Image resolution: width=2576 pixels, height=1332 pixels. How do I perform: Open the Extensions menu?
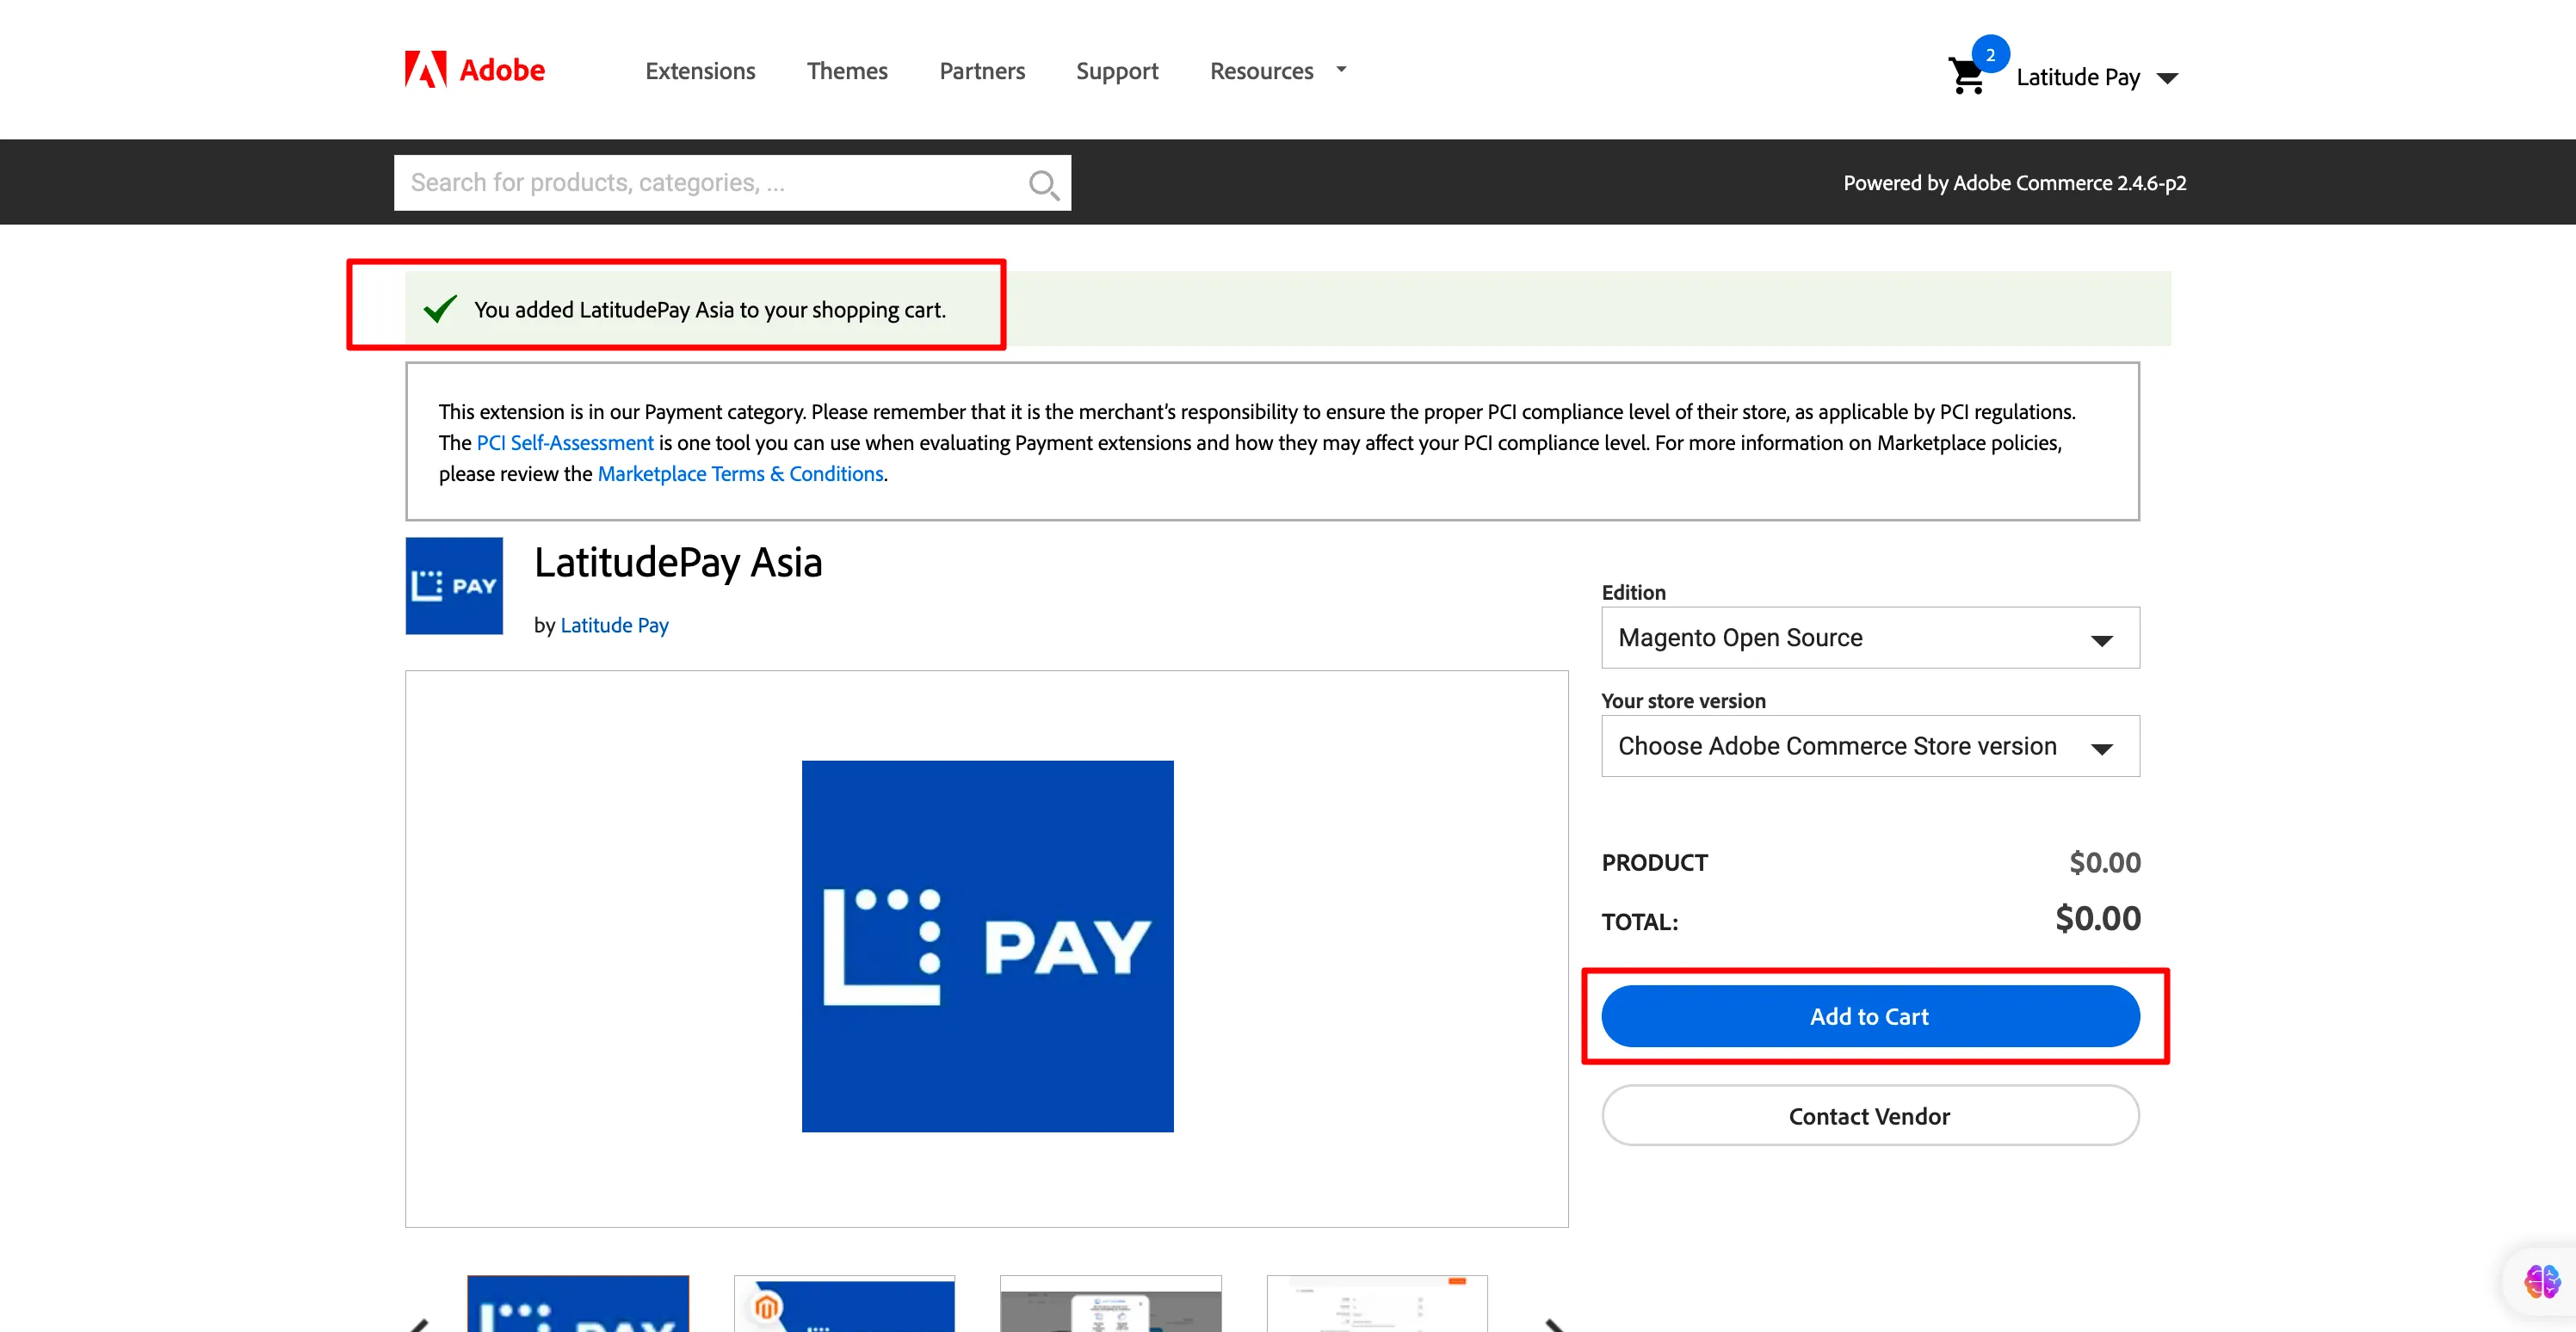(x=700, y=71)
